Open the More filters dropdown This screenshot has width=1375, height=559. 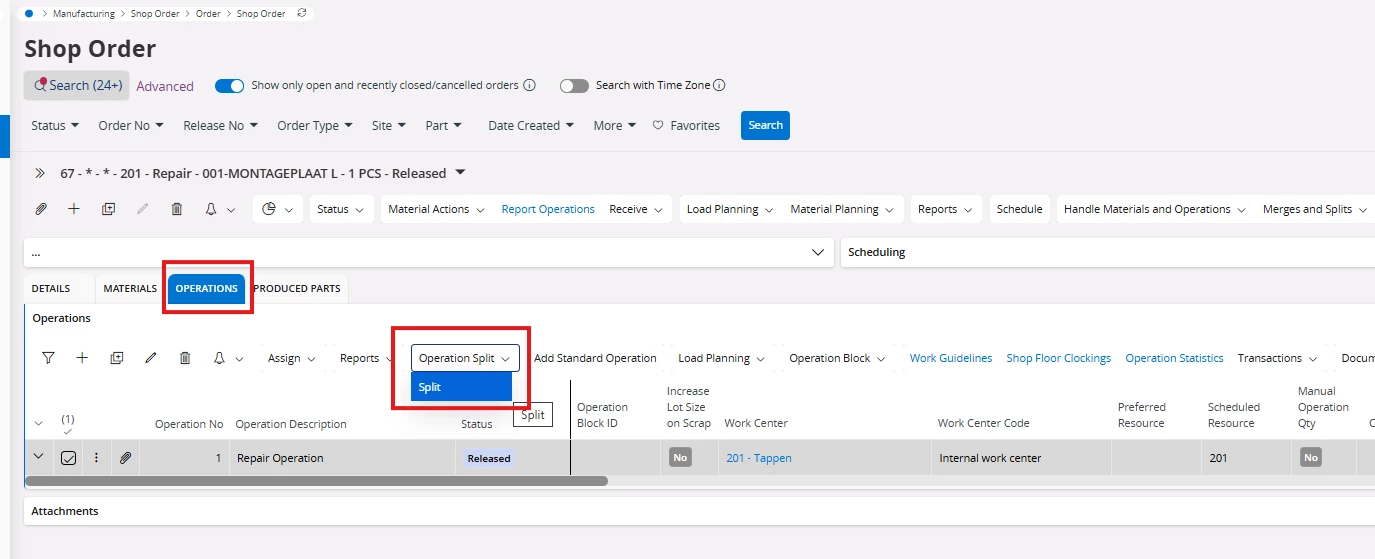click(615, 126)
